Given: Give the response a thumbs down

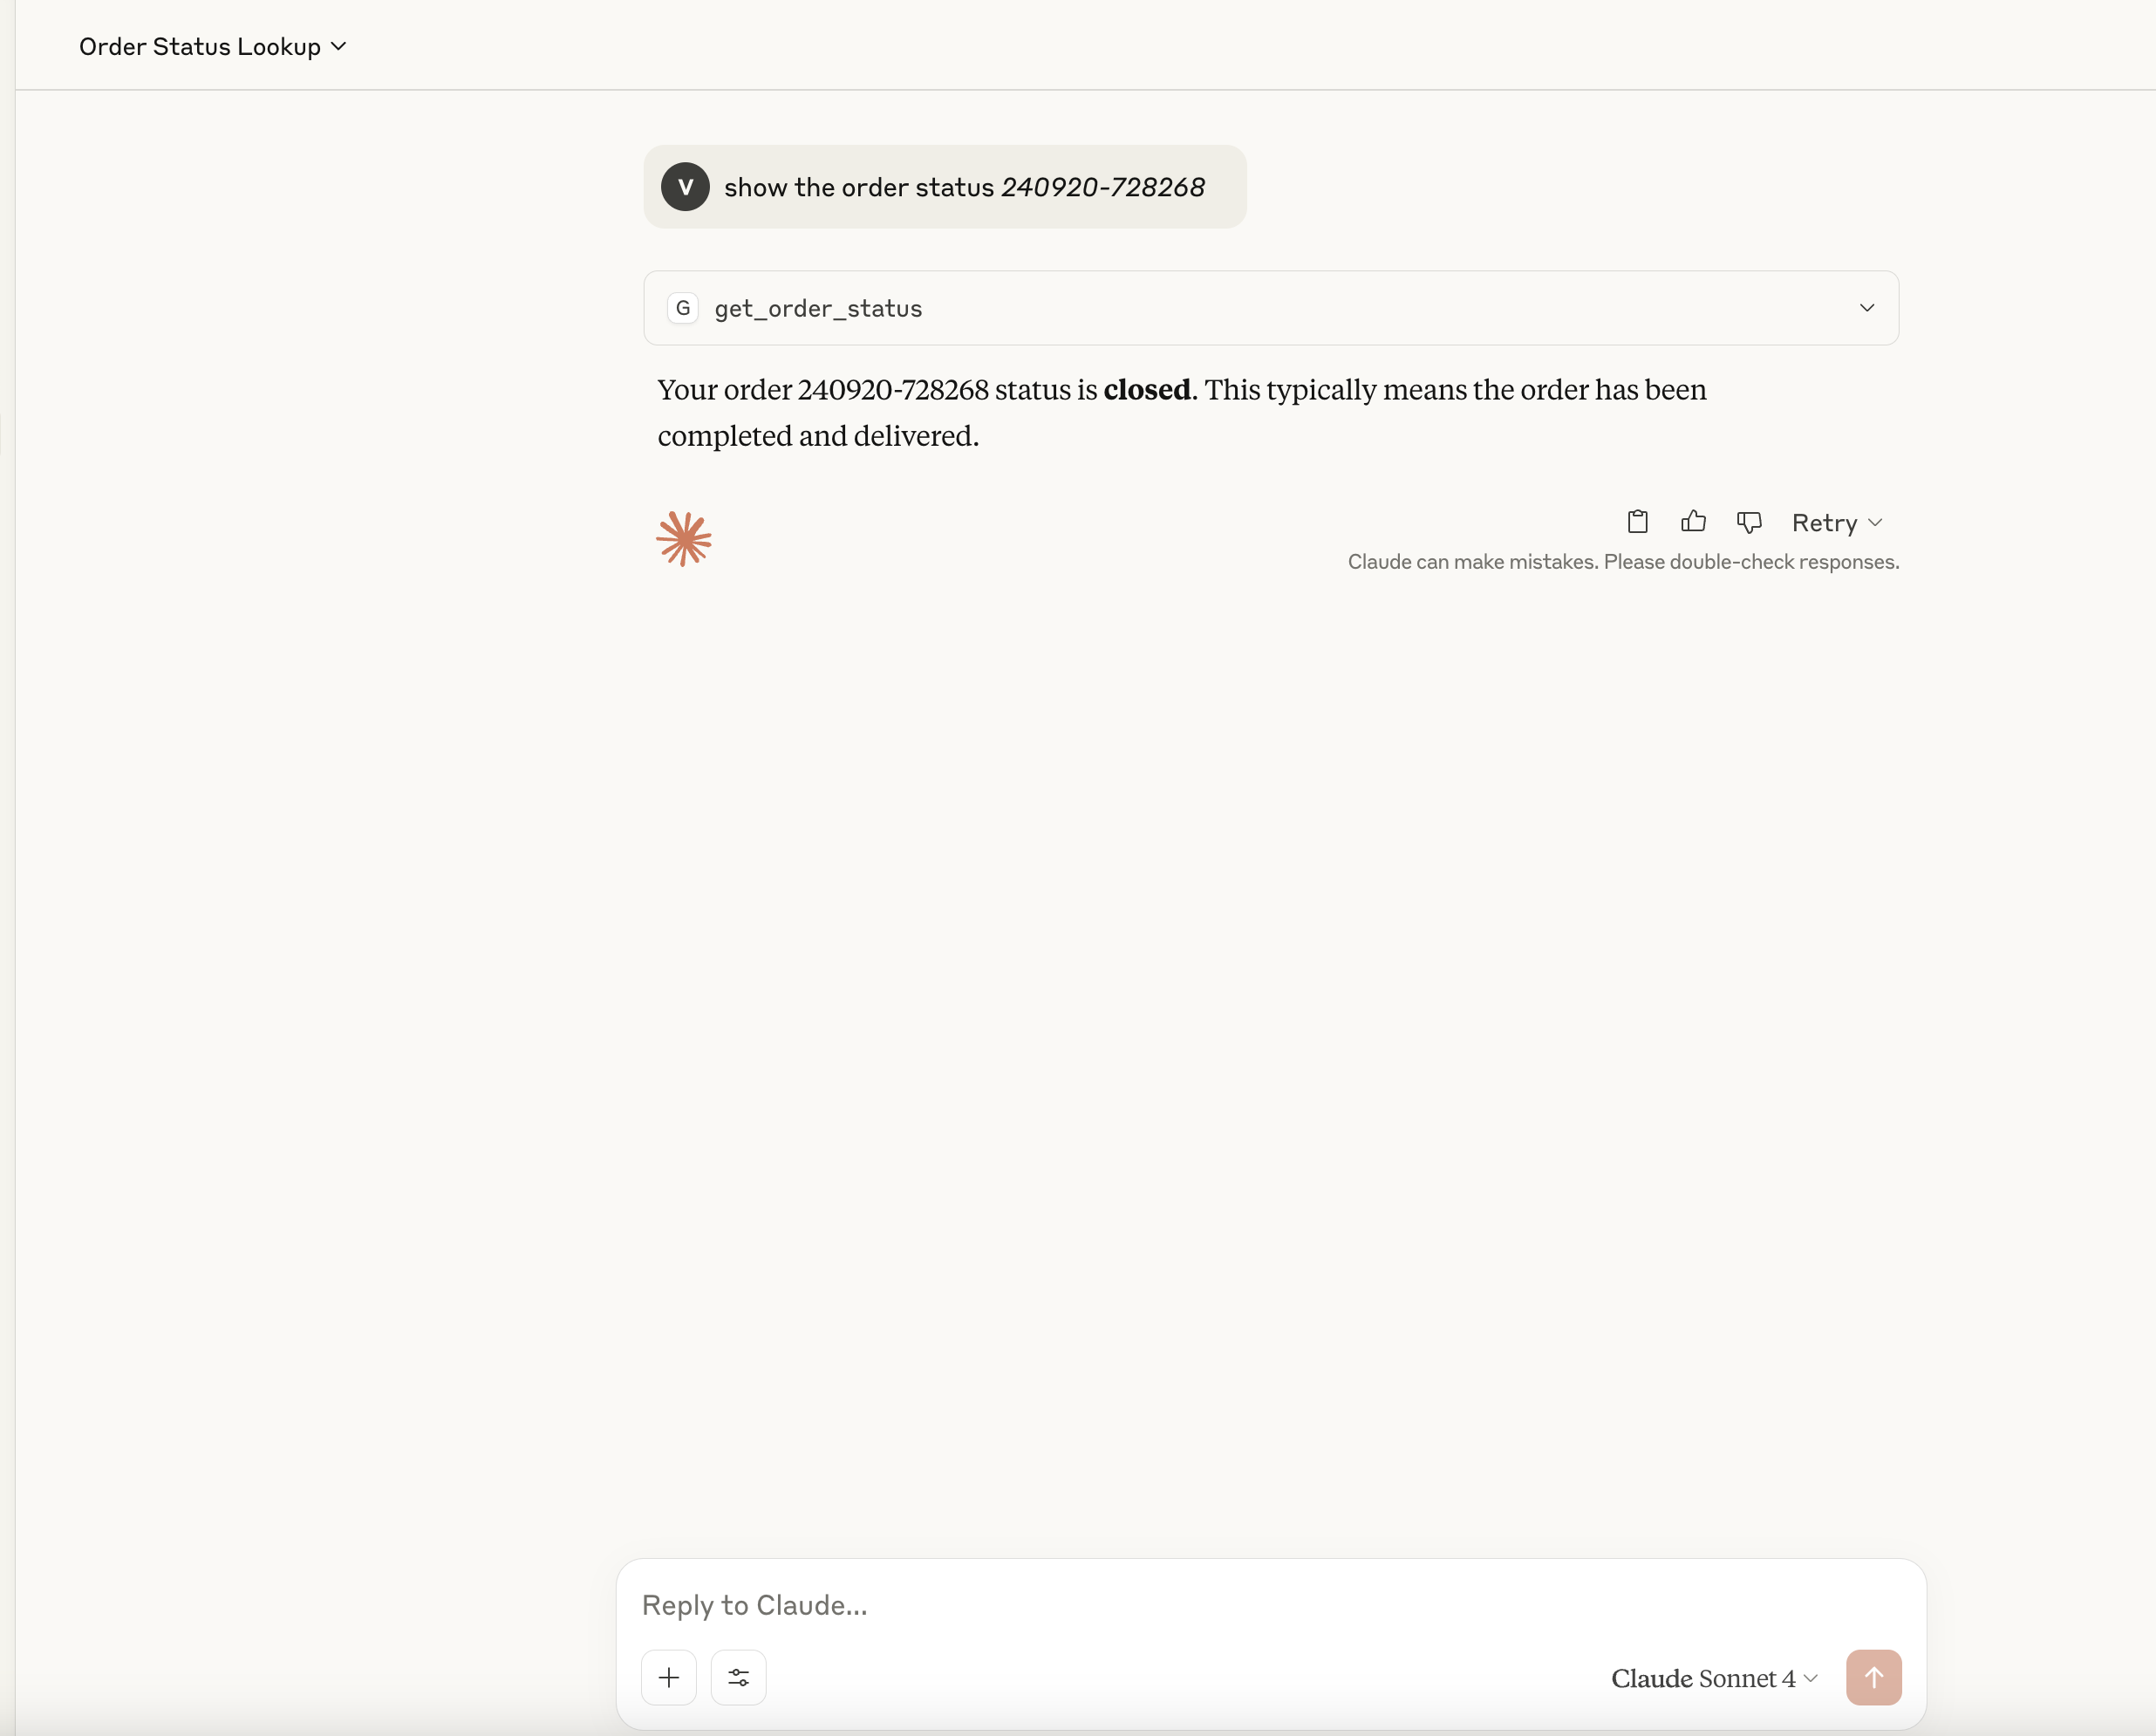Looking at the screenshot, I should coord(1749,522).
